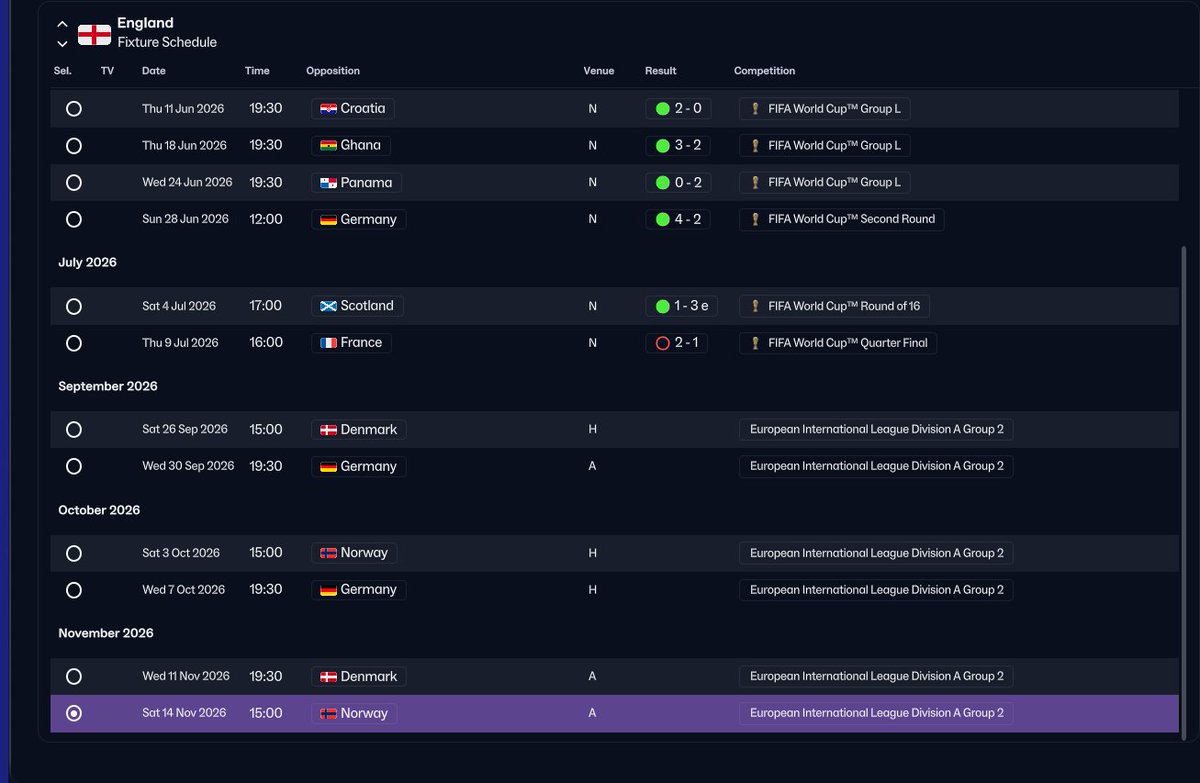Image resolution: width=1200 pixels, height=783 pixels.
Task: Select the radio button for the Ghana fixture
Action: point(74,146)
